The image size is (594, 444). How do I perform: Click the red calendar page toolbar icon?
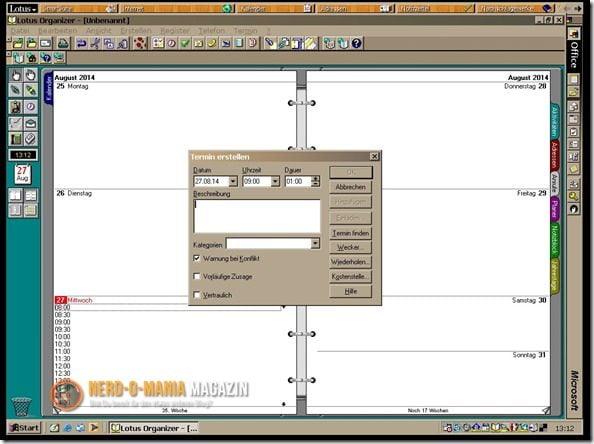click(x=253, y=43)
